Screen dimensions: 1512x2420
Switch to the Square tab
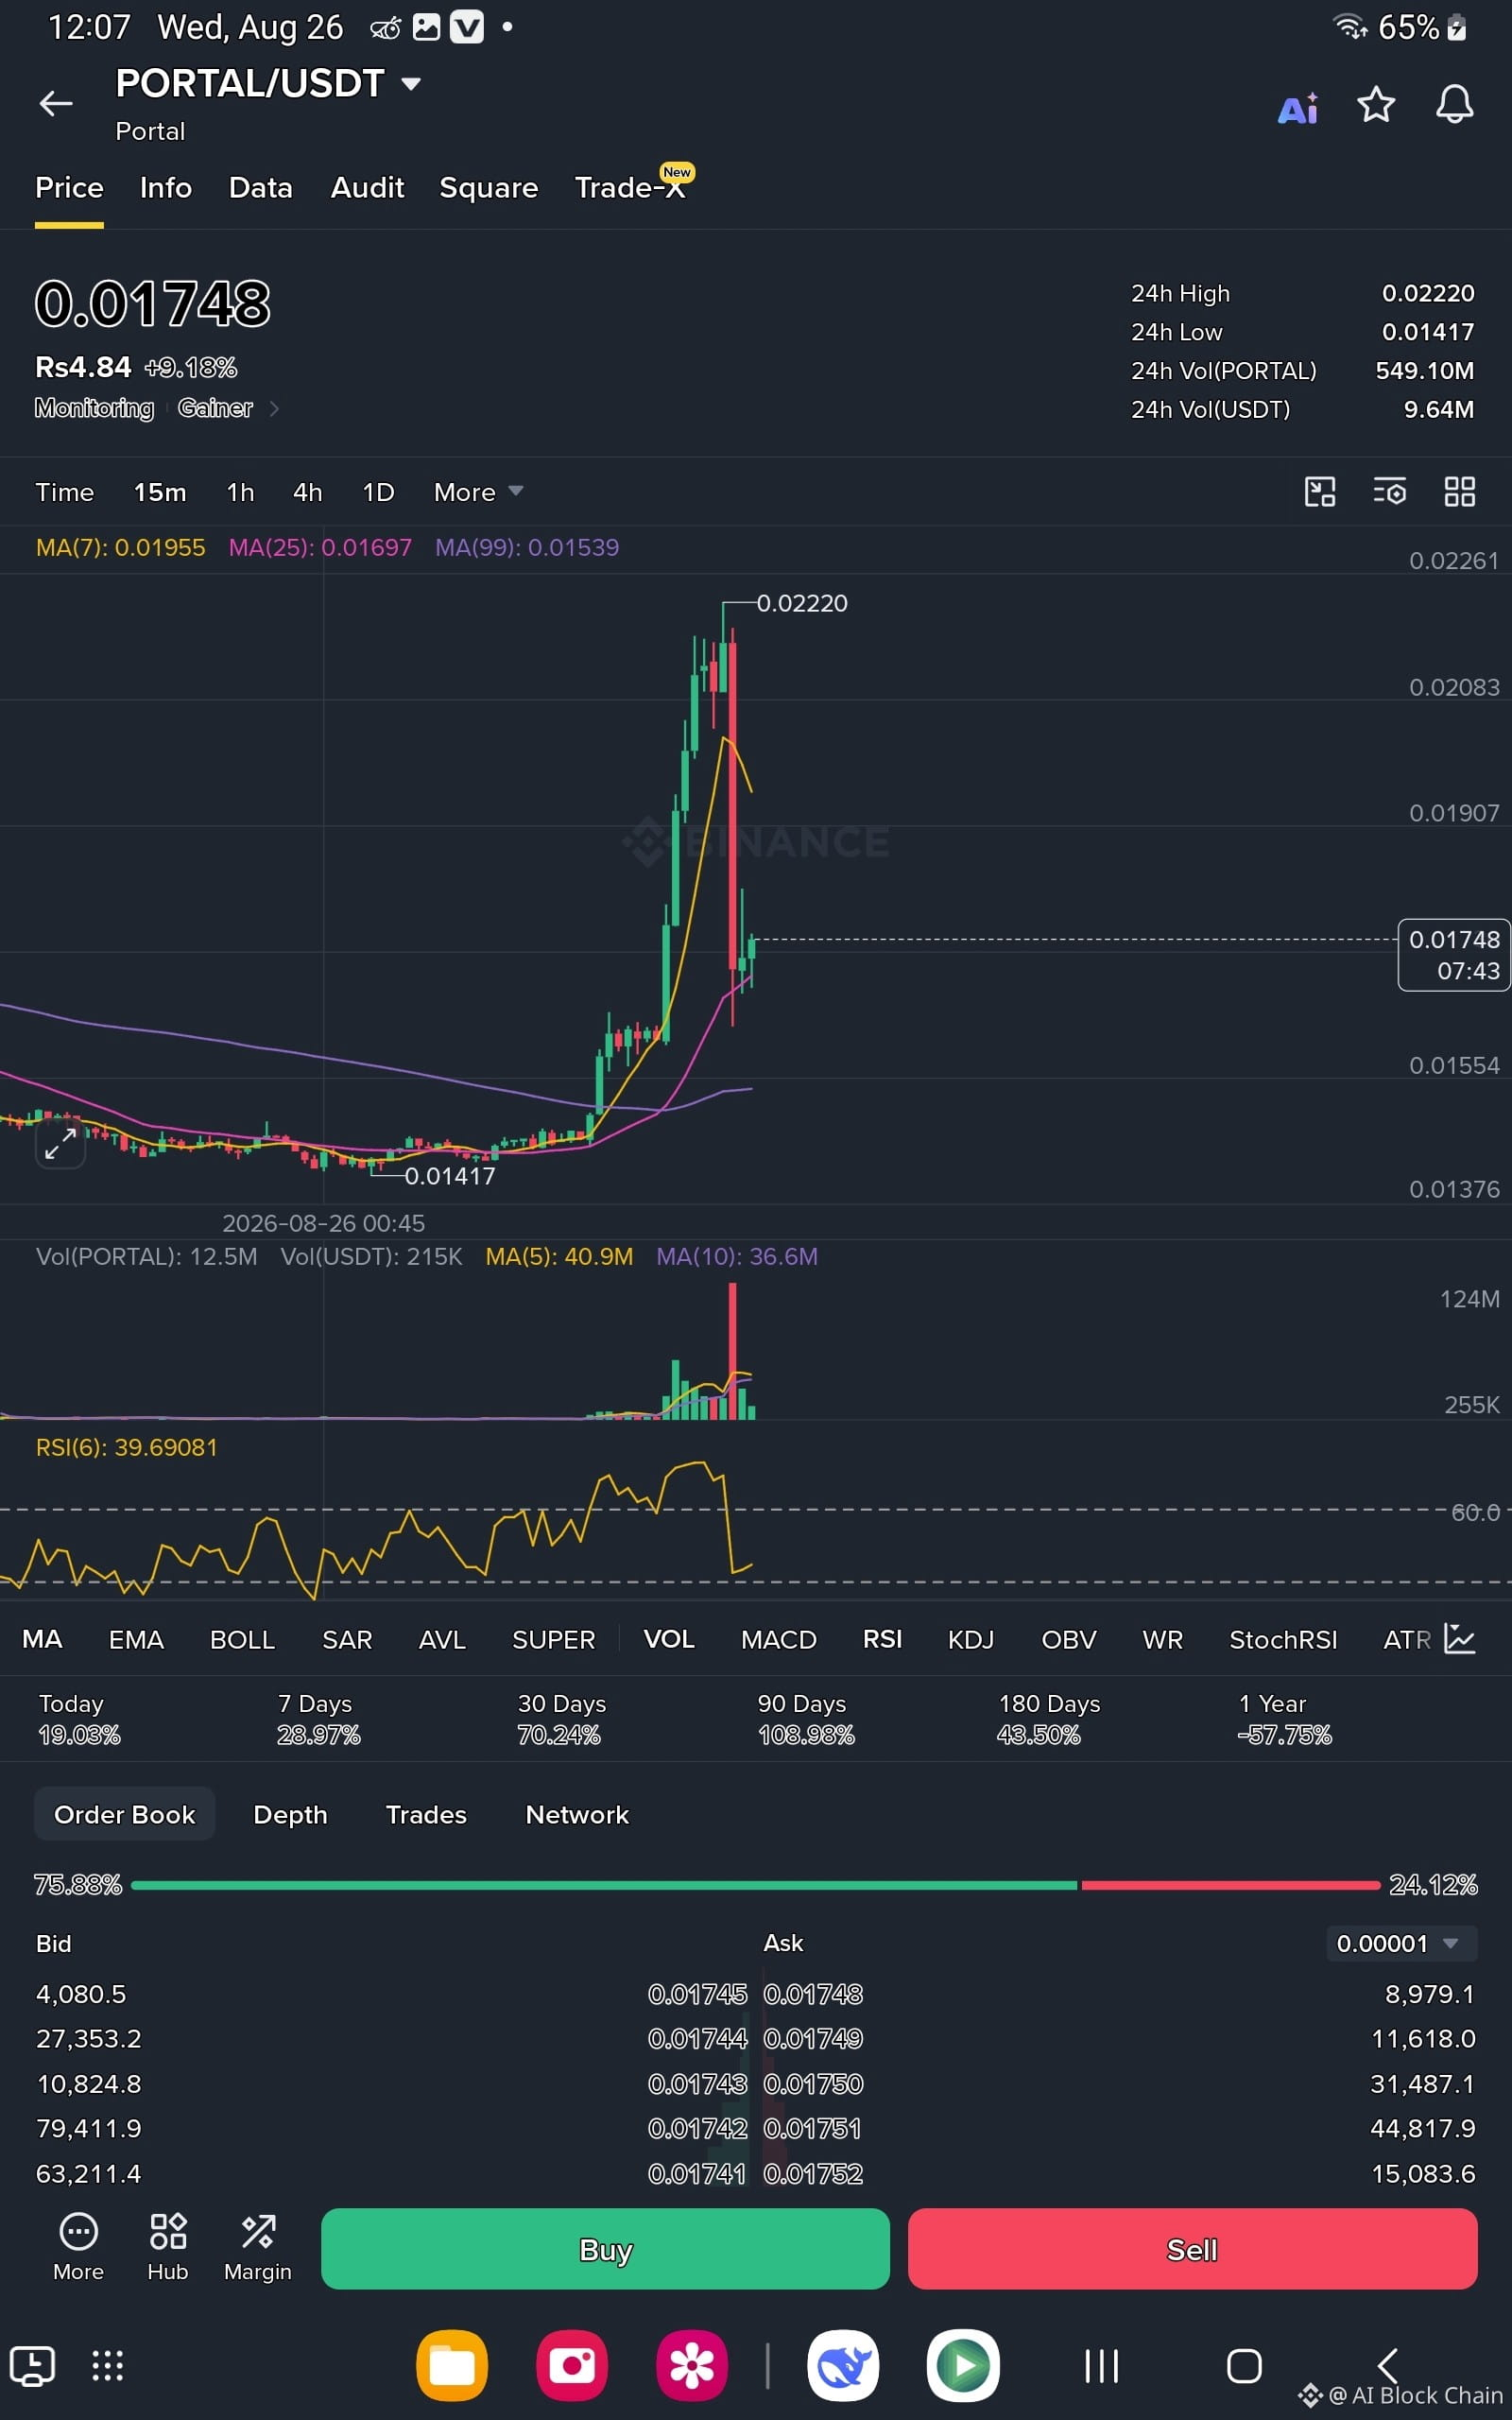(x=489, y=188)
